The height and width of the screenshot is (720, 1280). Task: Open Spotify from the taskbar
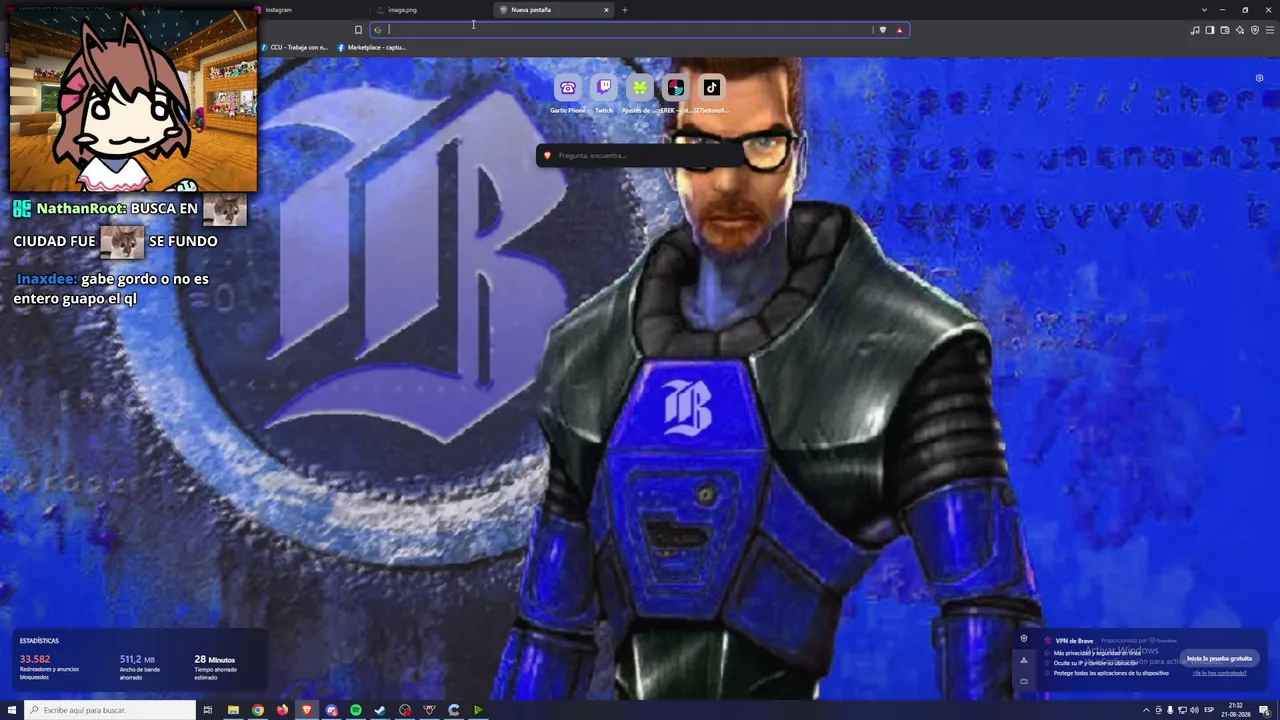(356, 710)
